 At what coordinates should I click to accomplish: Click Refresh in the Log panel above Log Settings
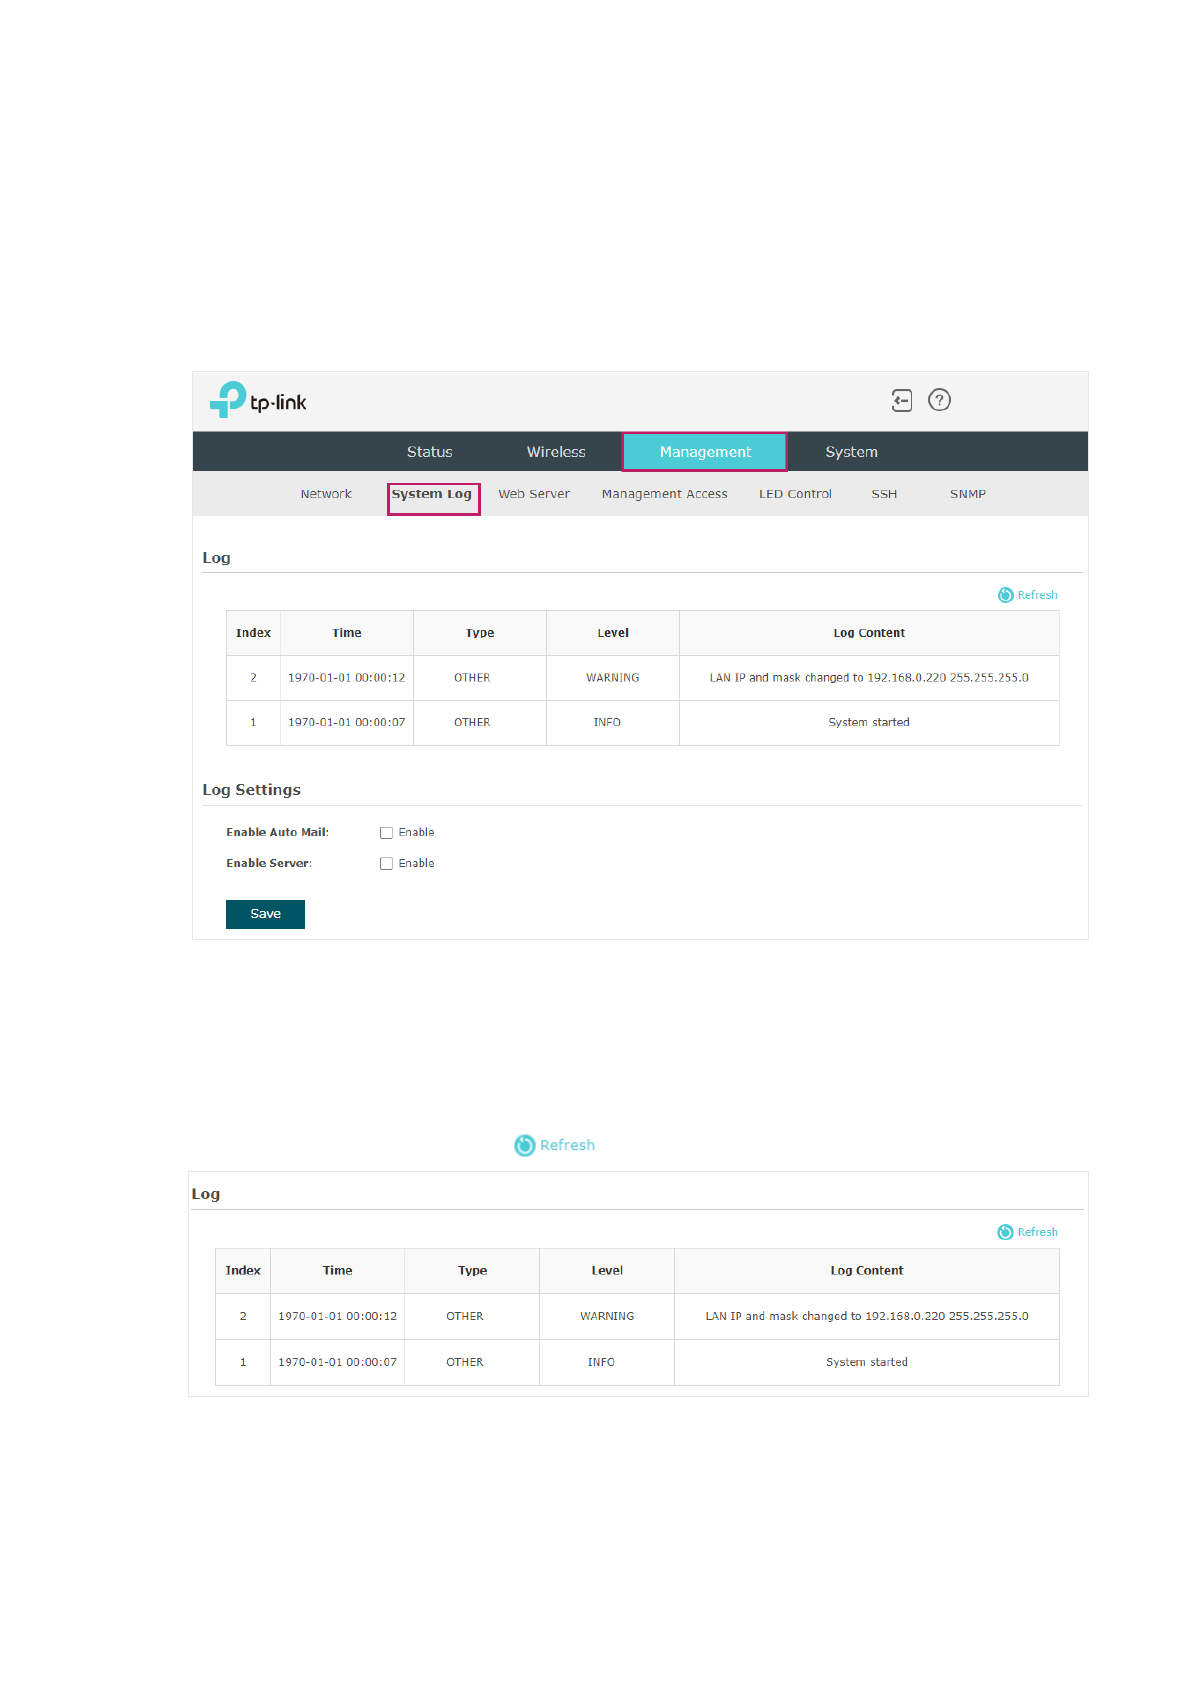tap(1028, 595)
